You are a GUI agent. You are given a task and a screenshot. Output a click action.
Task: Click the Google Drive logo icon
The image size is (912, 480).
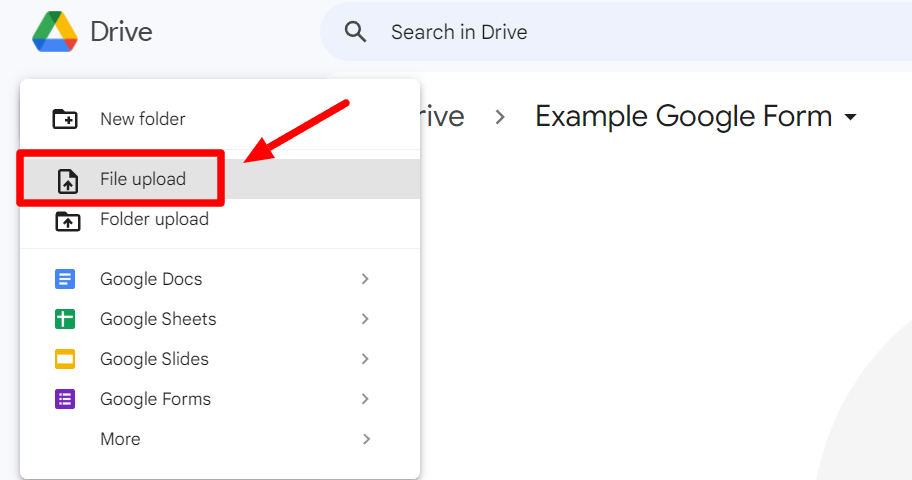tap(55, 31)
